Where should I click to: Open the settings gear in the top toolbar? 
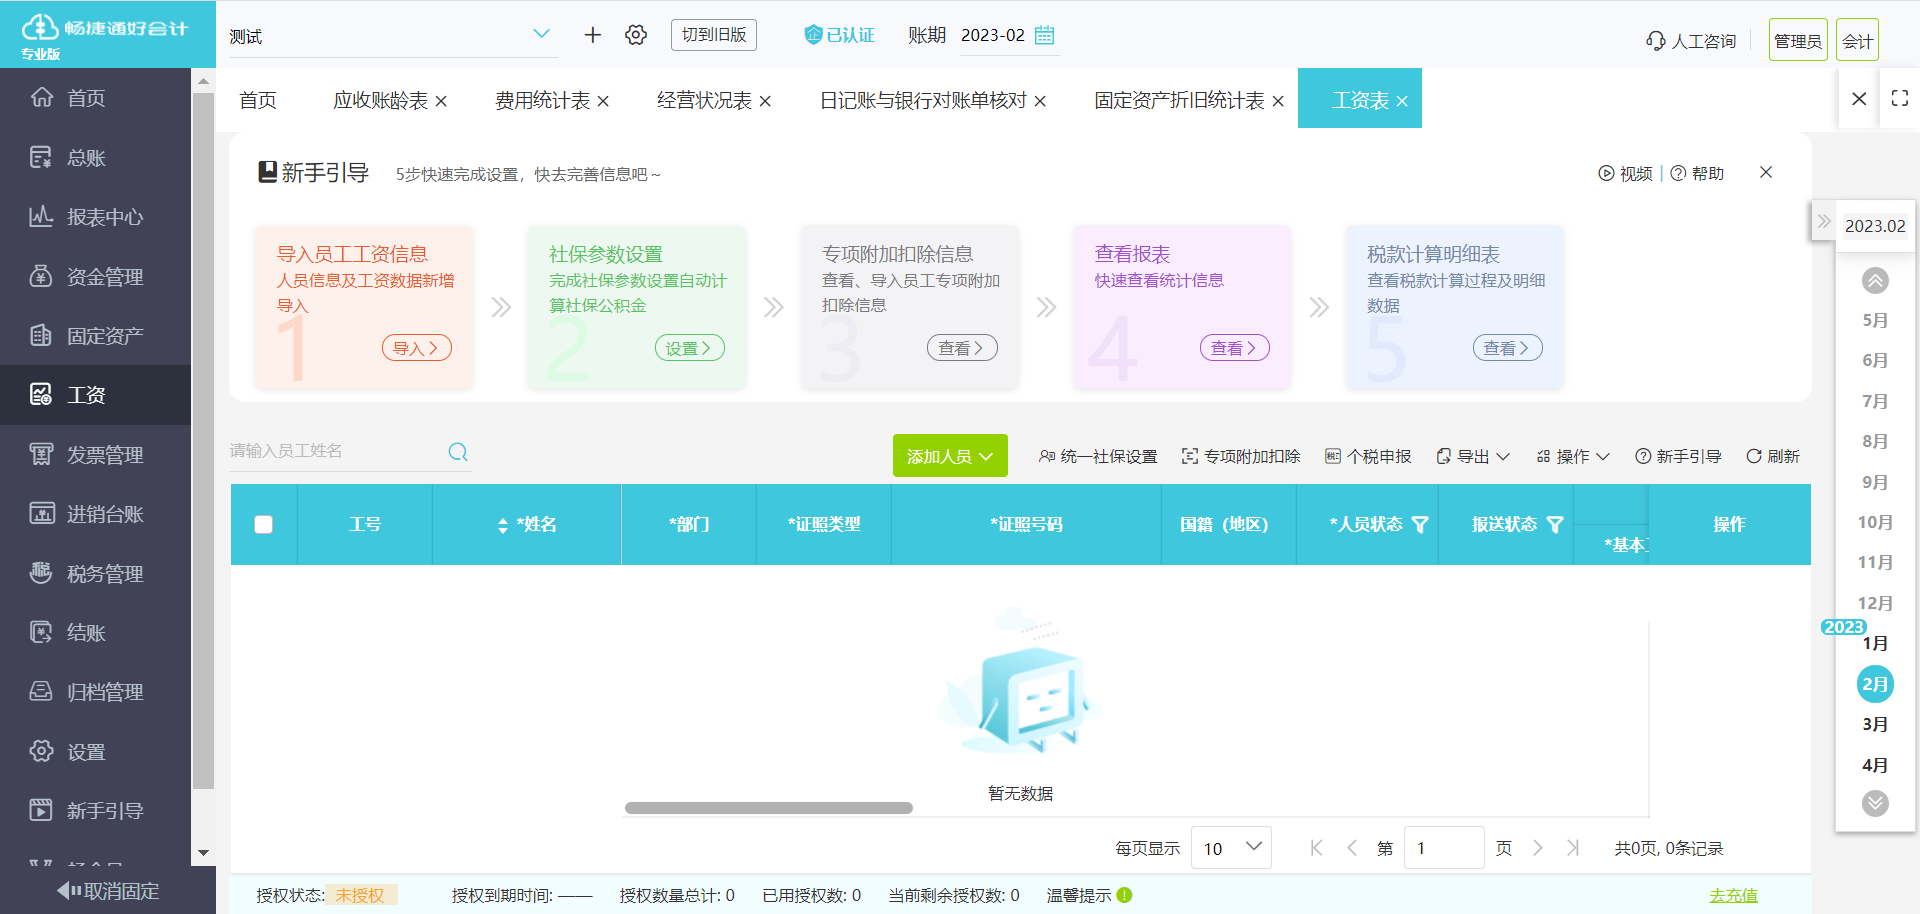[x=636, y=34]
